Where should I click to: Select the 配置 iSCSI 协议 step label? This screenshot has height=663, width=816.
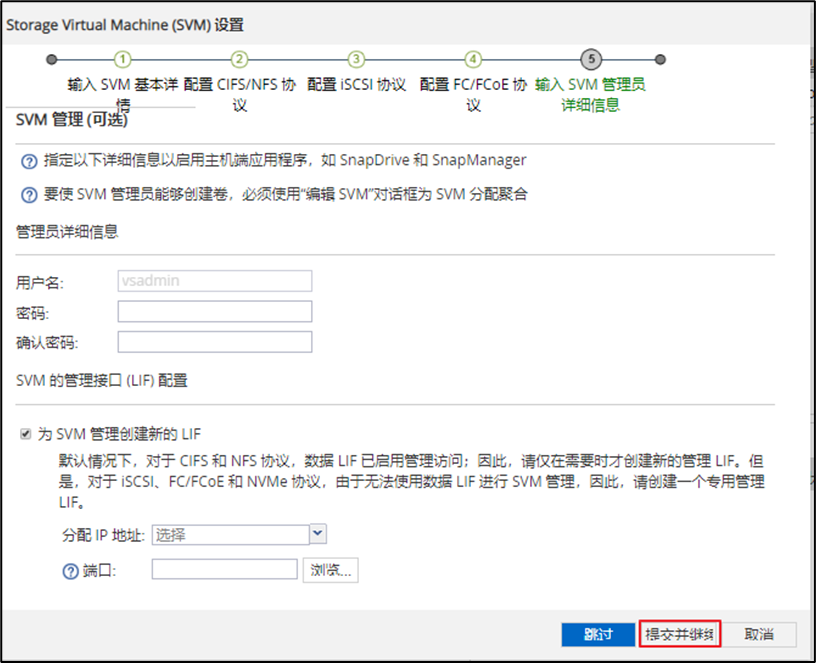[357, 85]
